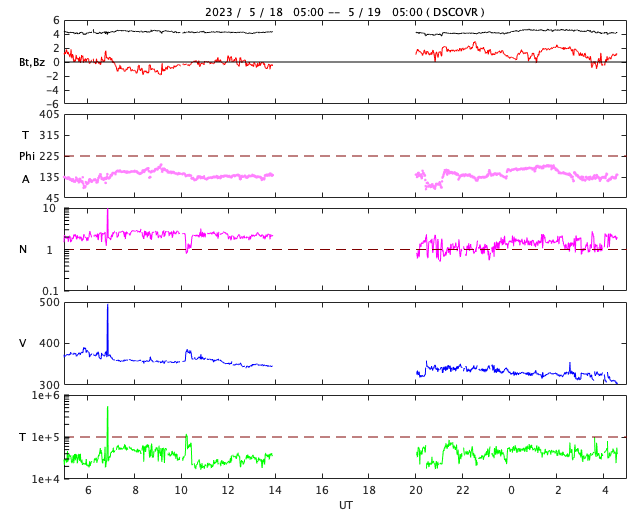Click the 'Phi' axis label
This screenshot has height=512, width=640.
[27, 156]
